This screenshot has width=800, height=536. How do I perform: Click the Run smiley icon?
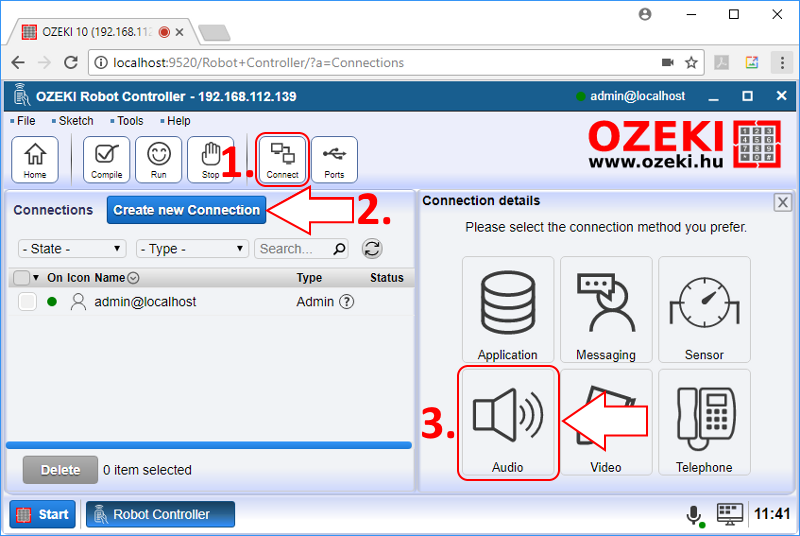(x=159, y=160)
